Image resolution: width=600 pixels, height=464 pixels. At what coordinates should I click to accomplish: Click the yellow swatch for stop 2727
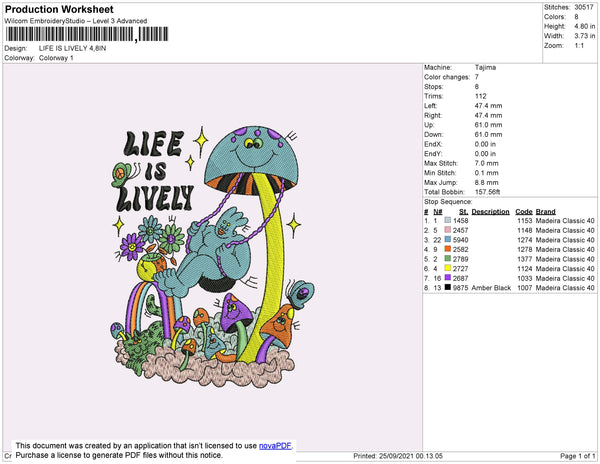[448, 269]
